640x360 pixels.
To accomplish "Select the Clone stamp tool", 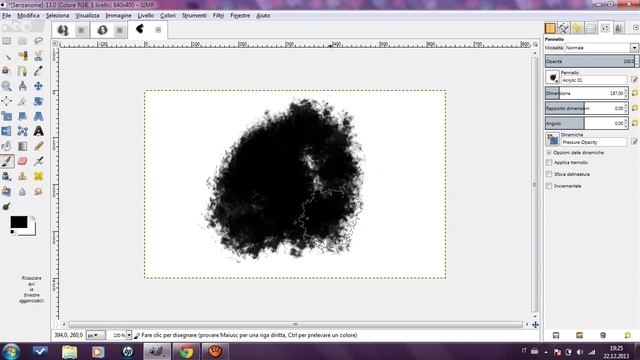I will coord(22,176).
